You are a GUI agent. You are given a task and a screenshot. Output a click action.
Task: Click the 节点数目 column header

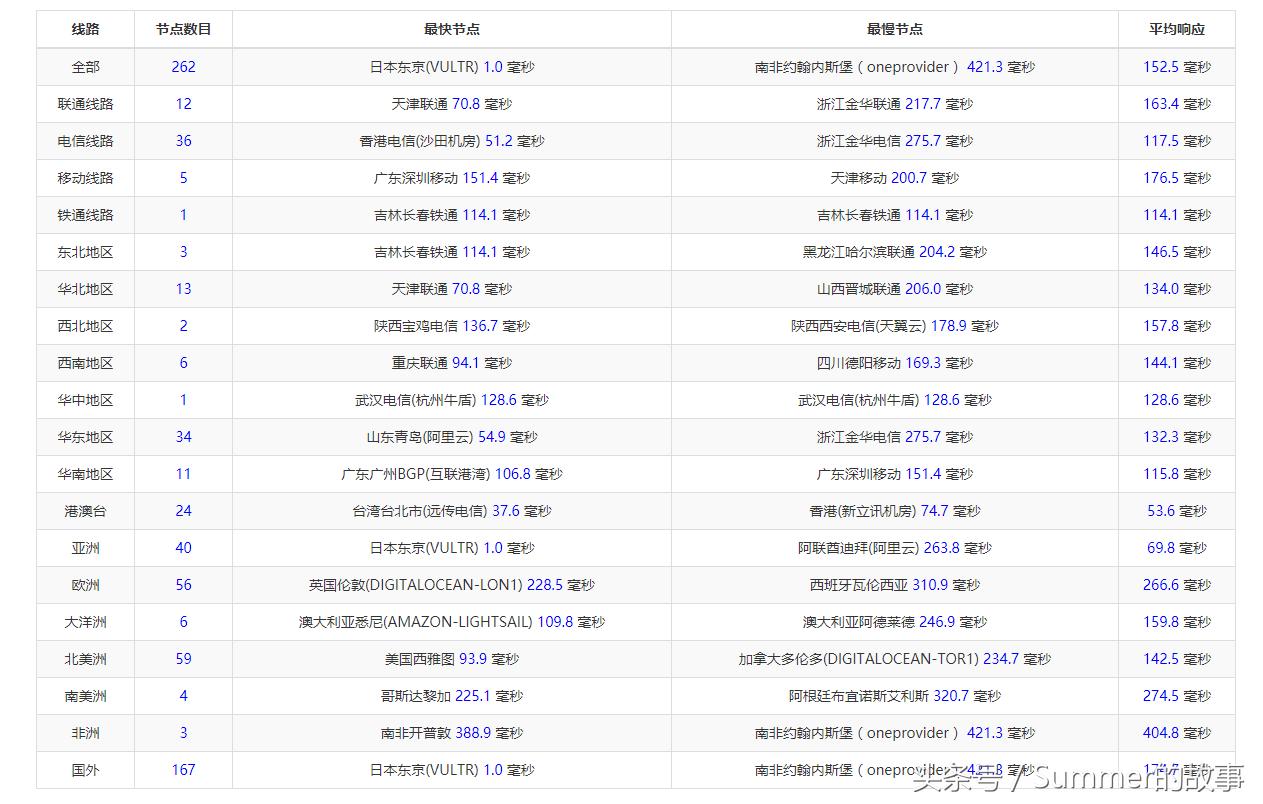[183, 29]
